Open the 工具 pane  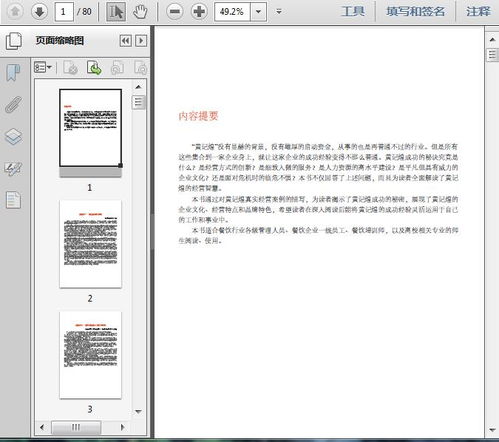point(352,12)
